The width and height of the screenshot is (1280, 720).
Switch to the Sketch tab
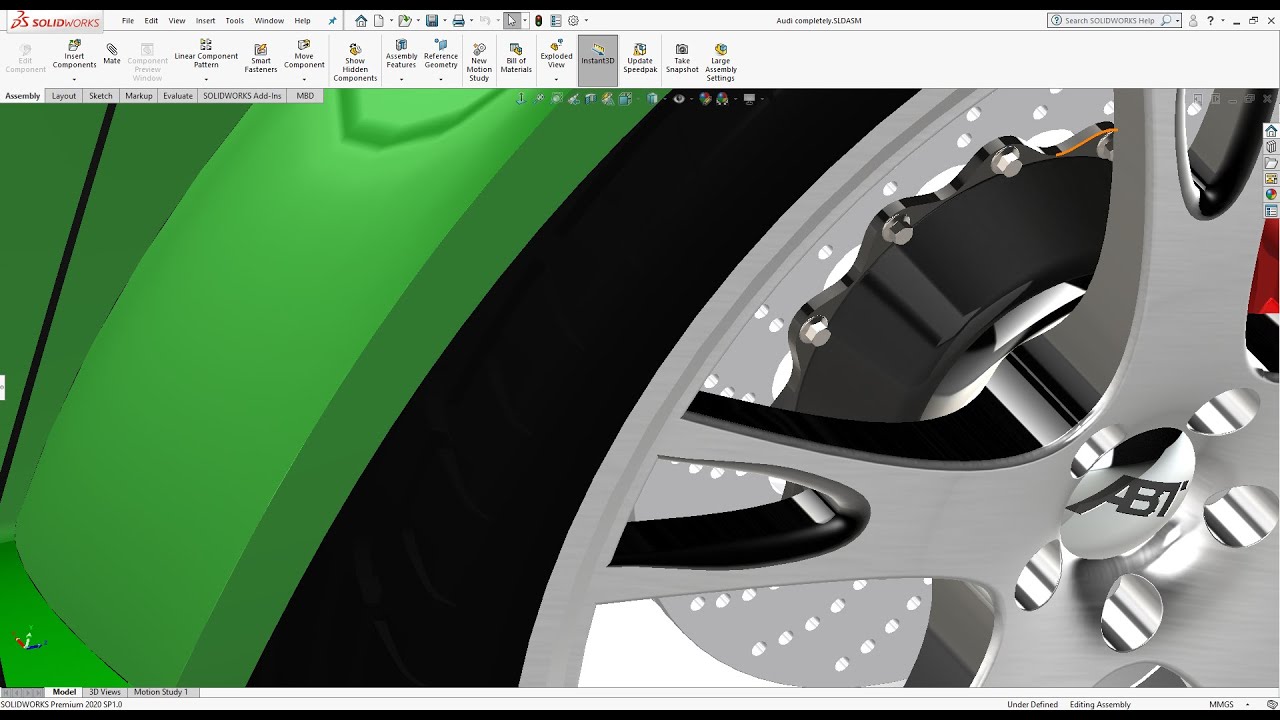click(101, 96)
